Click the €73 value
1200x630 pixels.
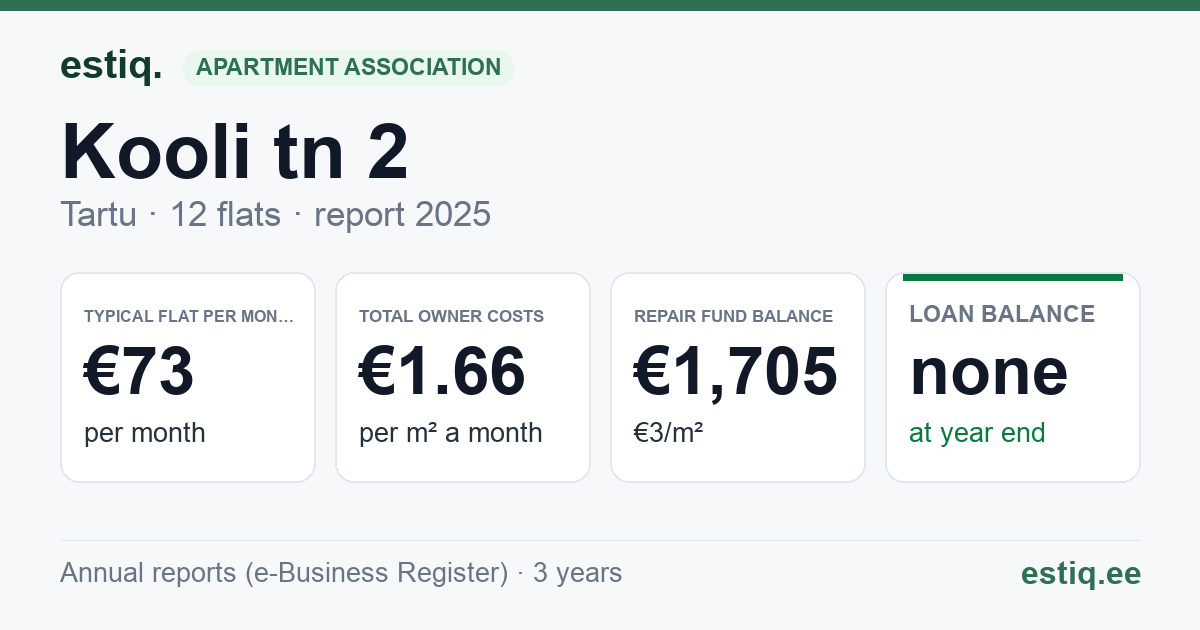point(139,372)
